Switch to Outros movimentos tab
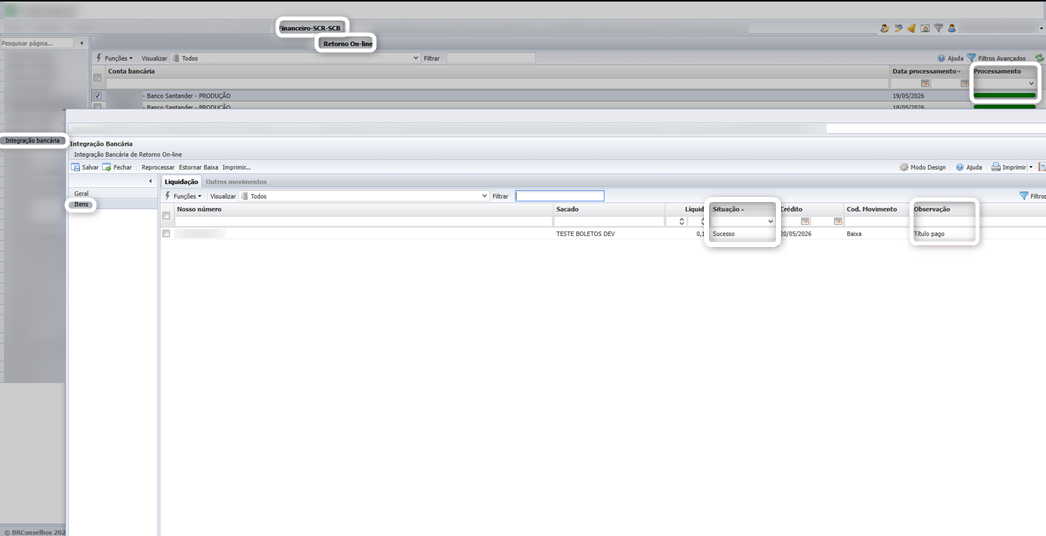This screenshot has height=536, width=1046. pos(235,182)
